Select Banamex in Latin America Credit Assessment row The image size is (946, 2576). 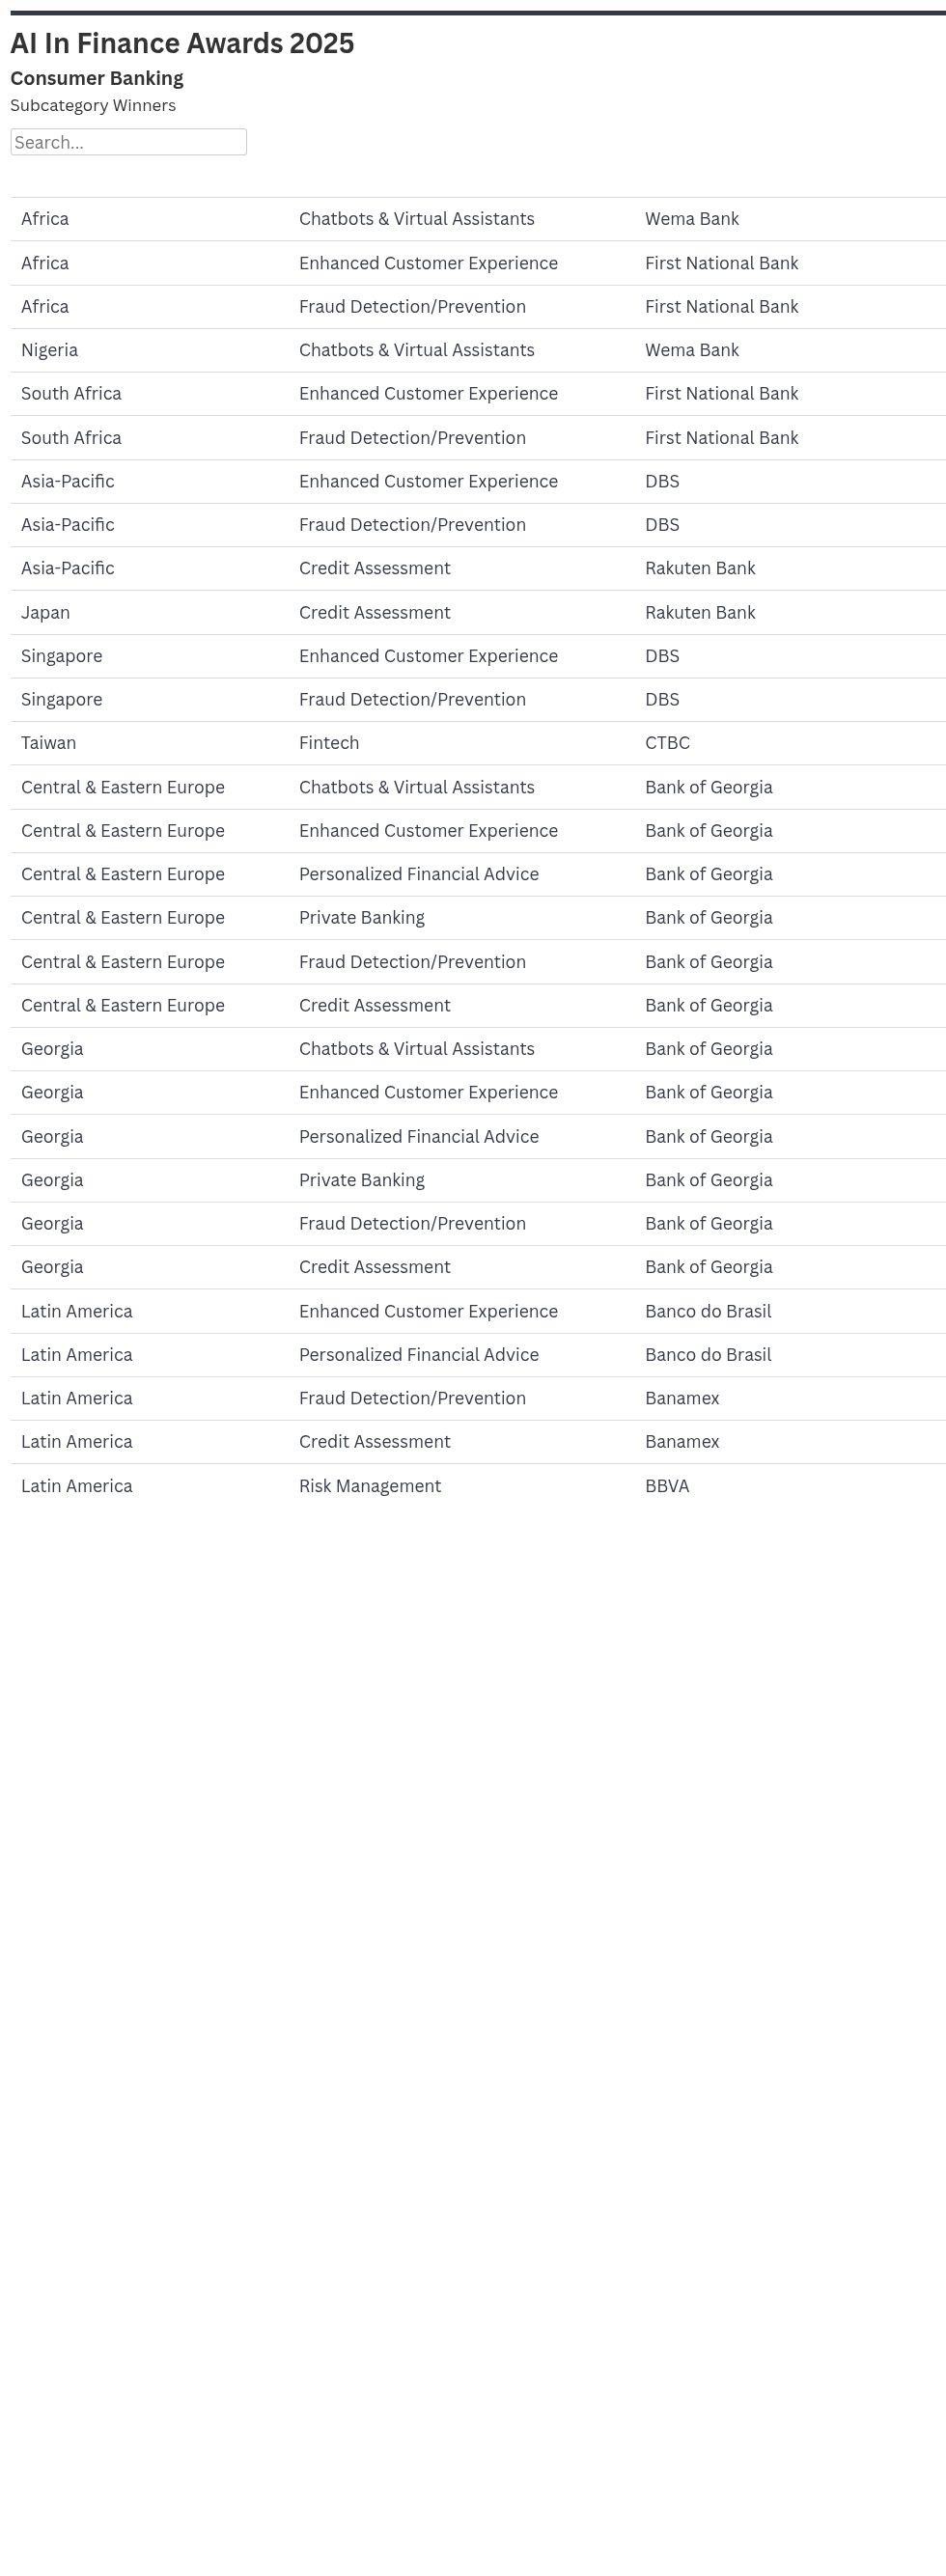682,1442
